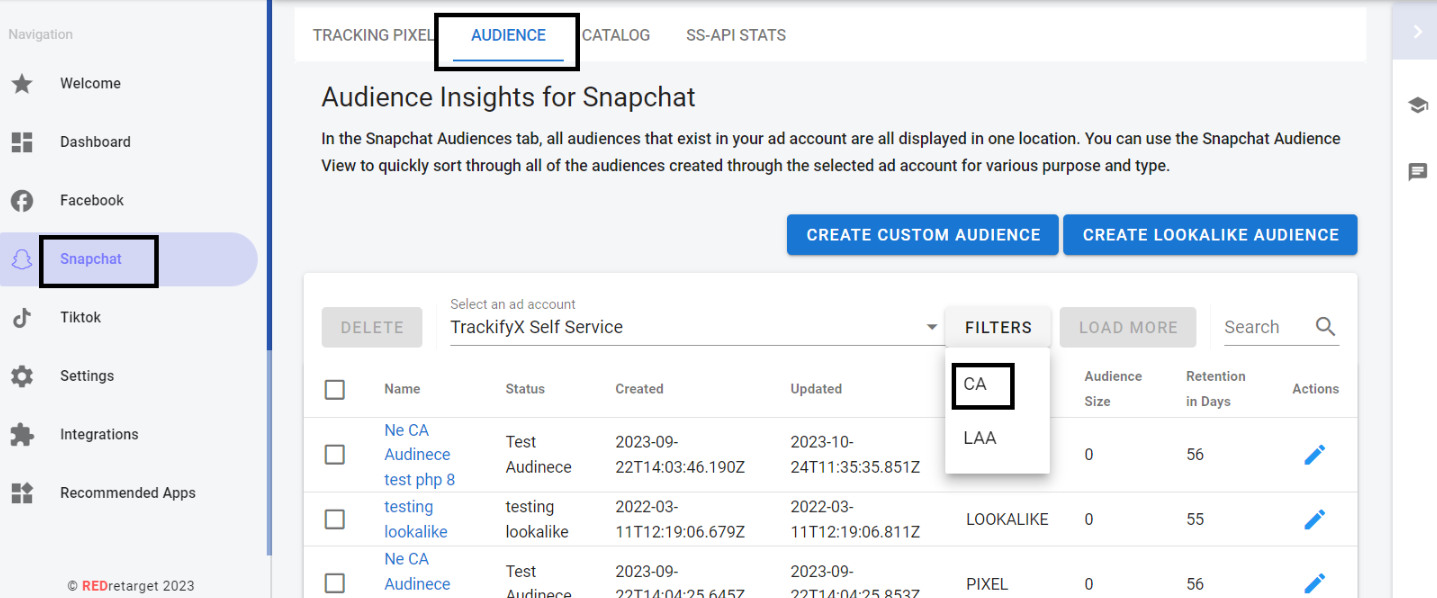Viewport: 1437px width, 598px height.
Task: Choose LAA in the filter options
Action: (x=979, y=437)
